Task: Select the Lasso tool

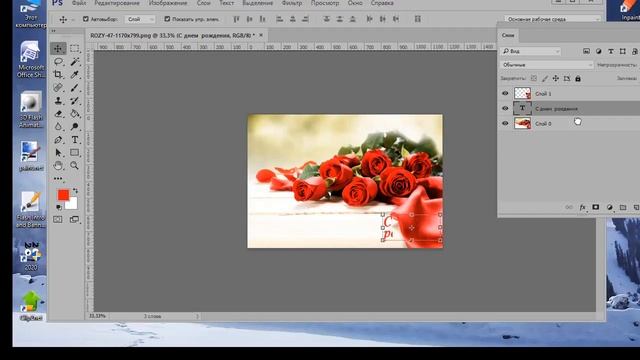Action: pyautogui.click(x=58, y=62)
